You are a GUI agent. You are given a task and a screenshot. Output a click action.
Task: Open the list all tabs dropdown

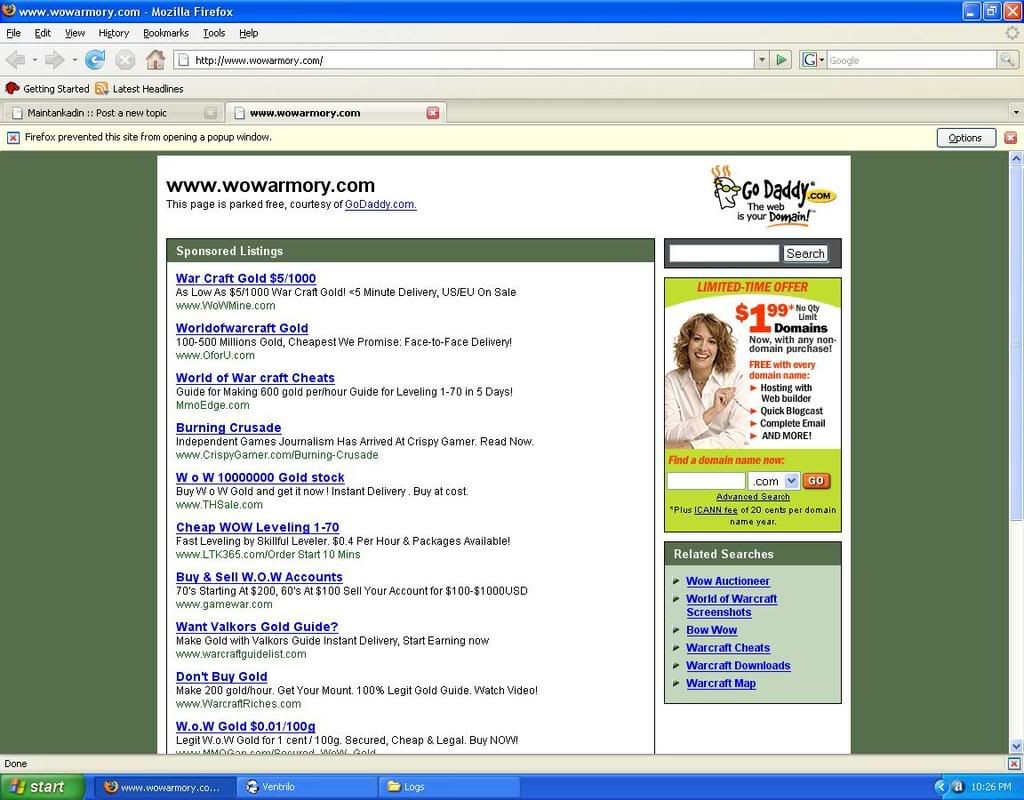pos(1016,112)
